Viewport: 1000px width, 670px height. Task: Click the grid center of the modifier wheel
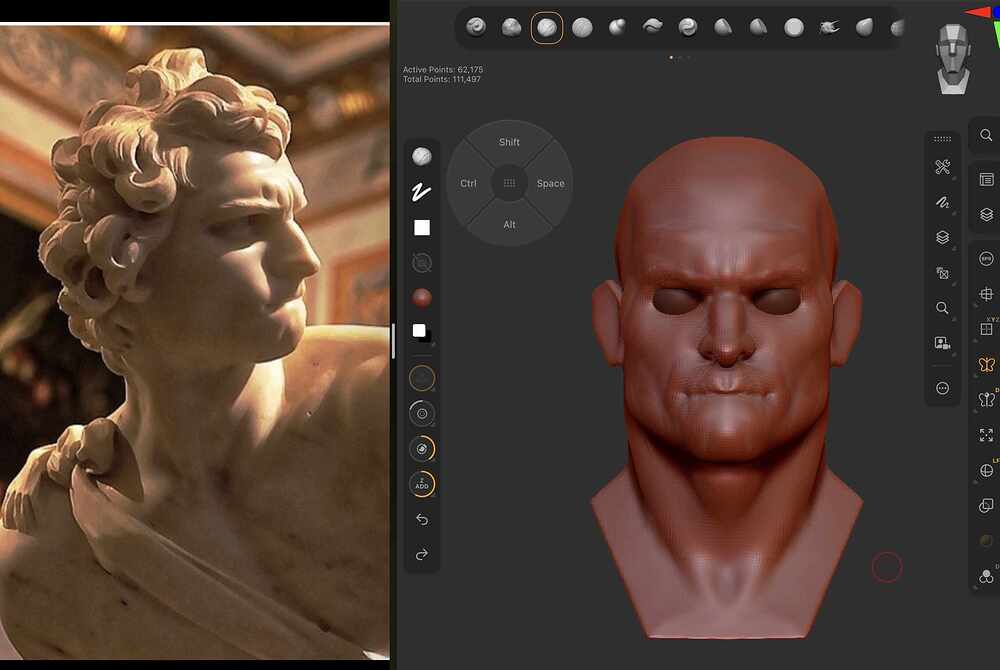coord(509,183)
